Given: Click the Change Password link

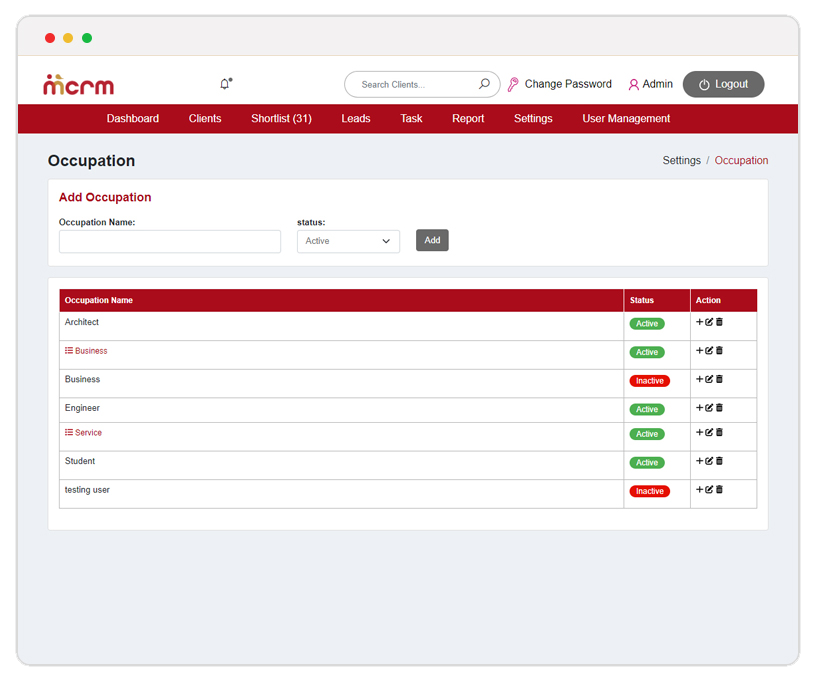Looking at the screenshot, I should [567, 84].
